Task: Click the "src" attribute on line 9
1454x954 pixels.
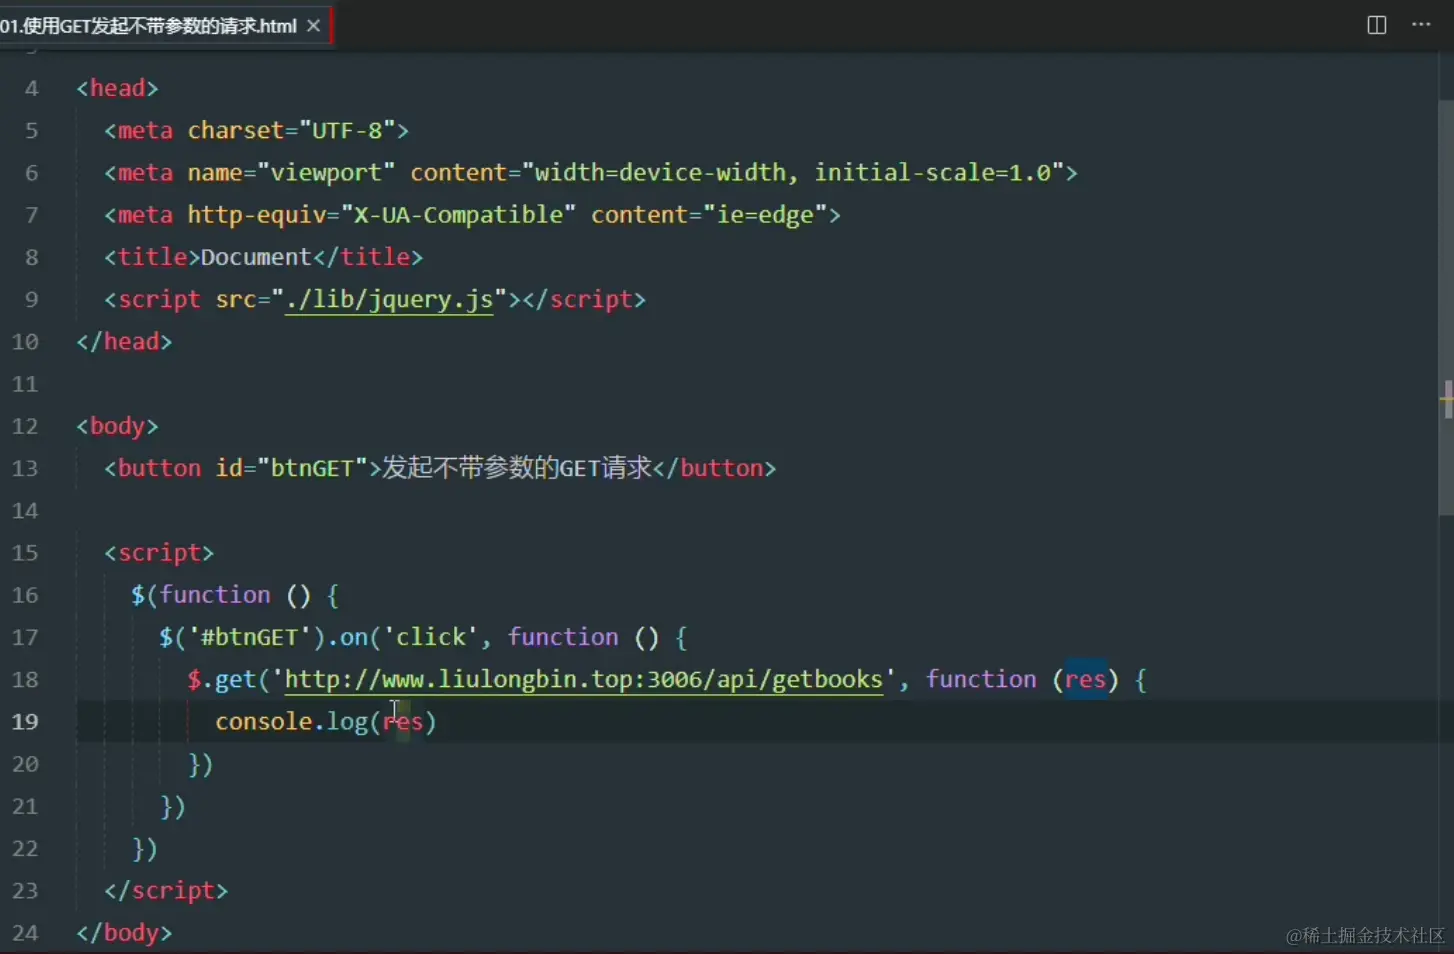Action: pyautogui.click(x=236, y=300)
